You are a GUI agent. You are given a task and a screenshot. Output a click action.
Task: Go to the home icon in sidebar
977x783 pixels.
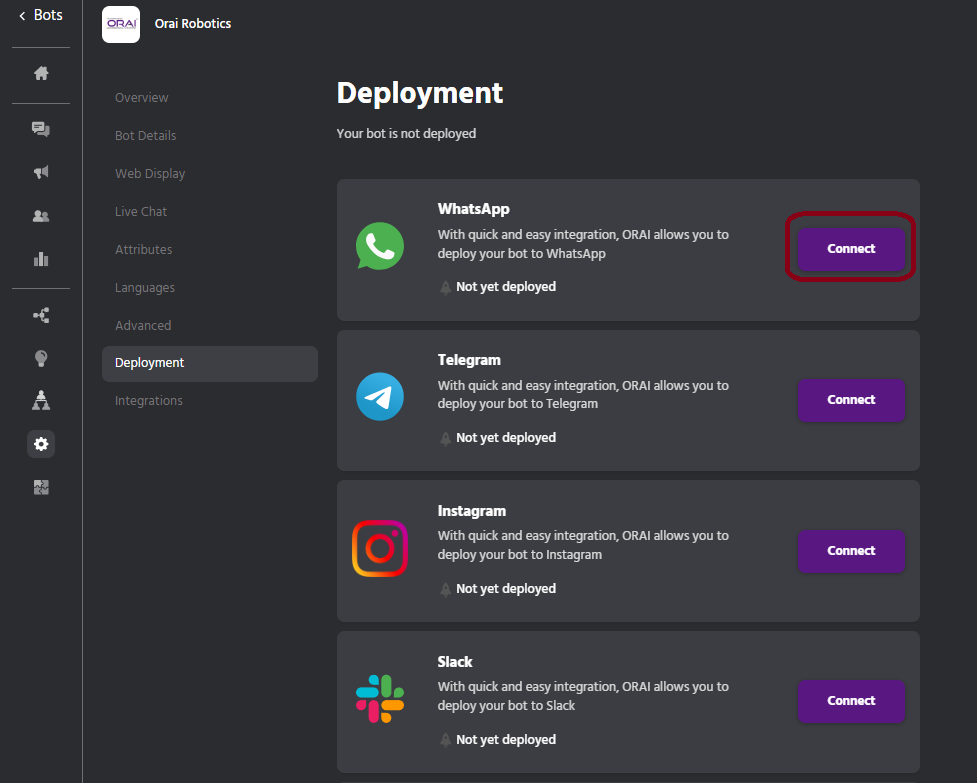coord(41,73)
